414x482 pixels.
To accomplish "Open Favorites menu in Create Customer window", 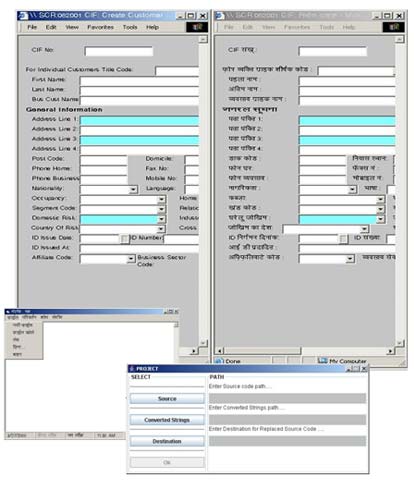I will 100,27.
